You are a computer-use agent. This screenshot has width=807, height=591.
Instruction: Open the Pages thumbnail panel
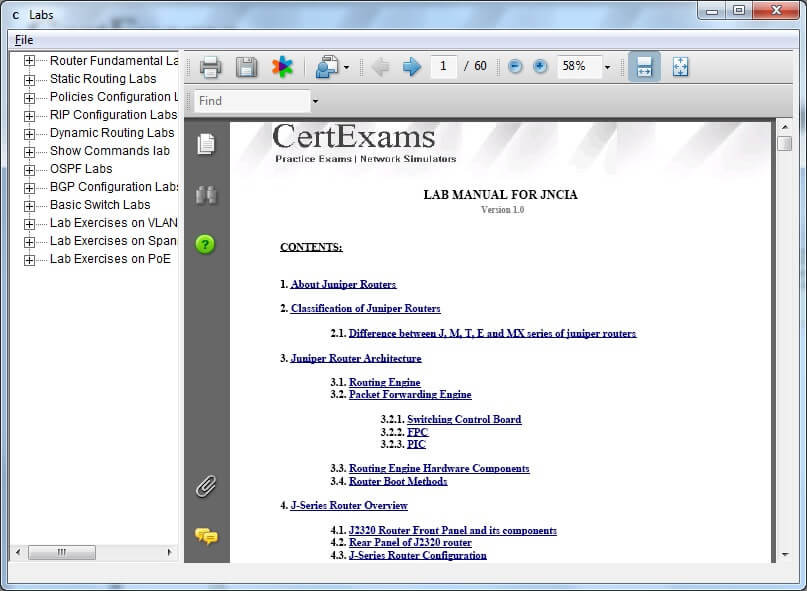coord(206,144)
